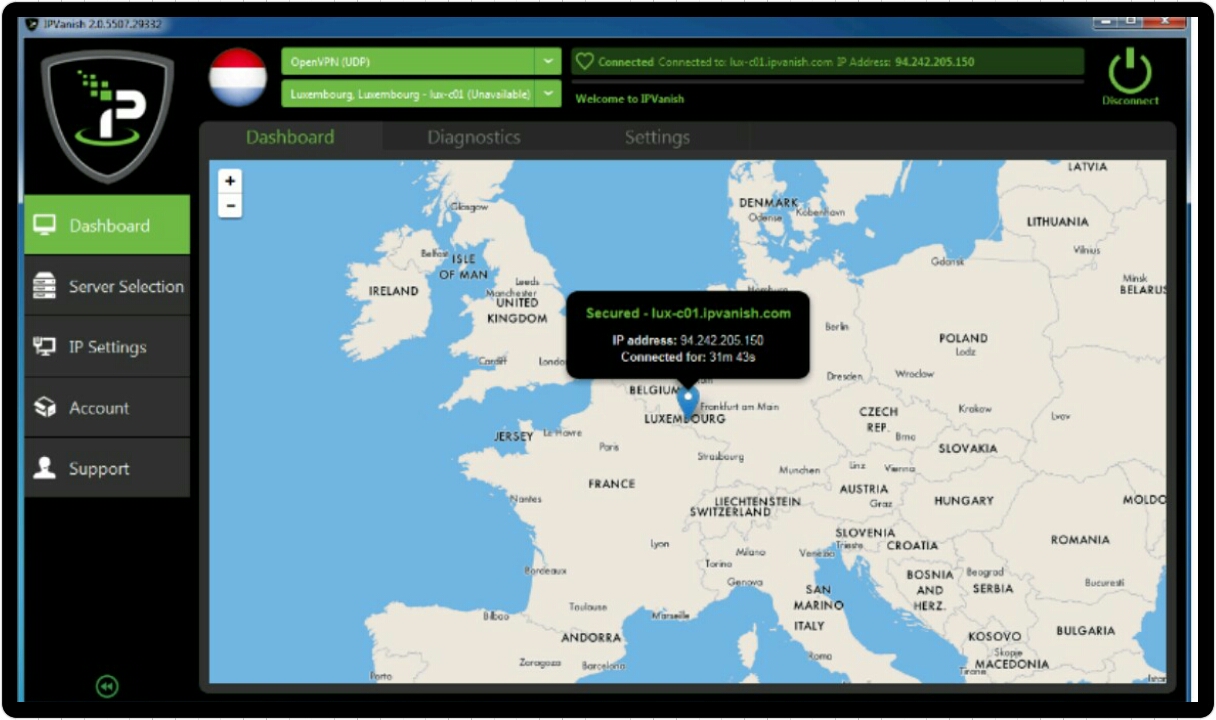
Task: Open IP Settings in the sidebar
Action: 107,347
